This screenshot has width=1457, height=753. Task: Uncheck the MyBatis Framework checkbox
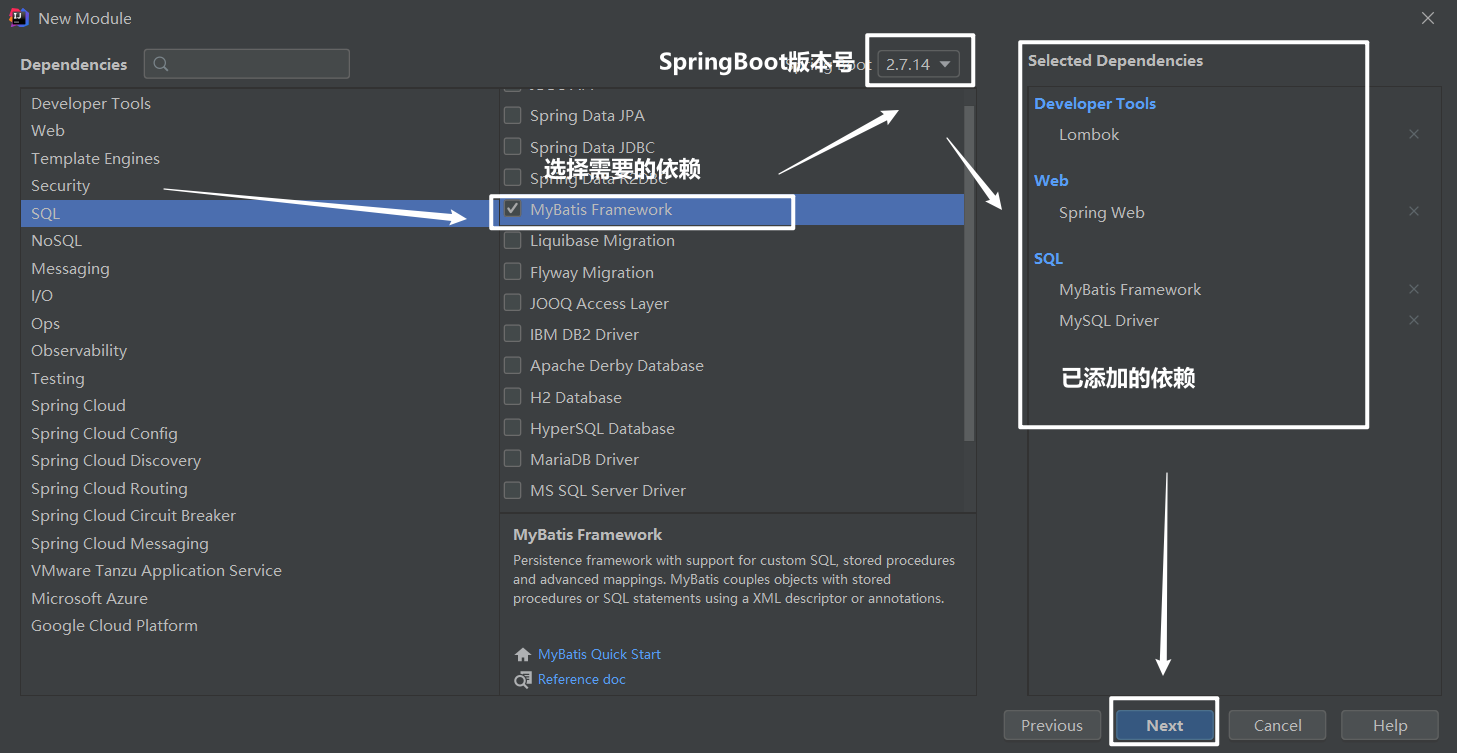click(512, 209)
